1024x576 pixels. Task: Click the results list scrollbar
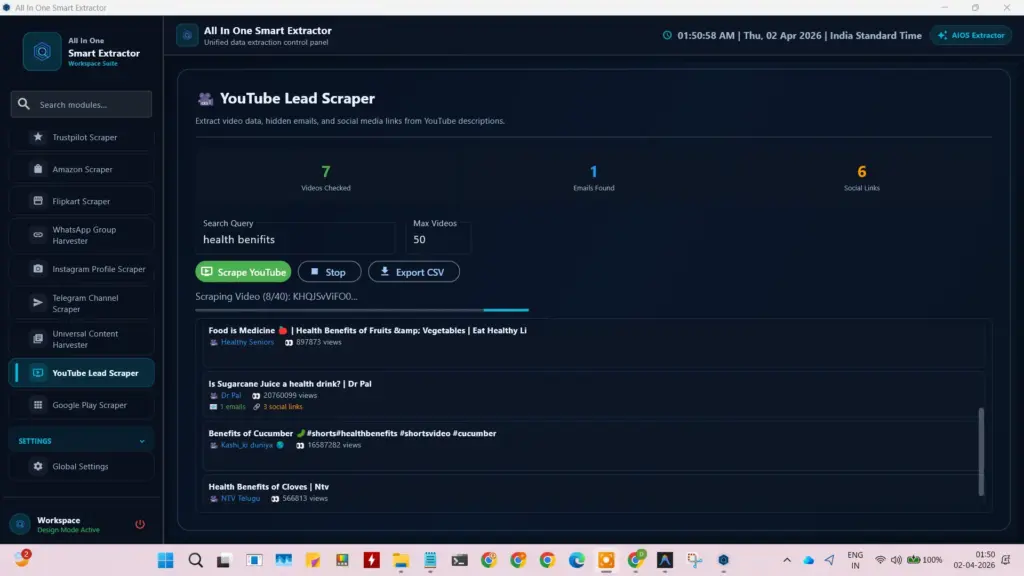coord(981,451)
